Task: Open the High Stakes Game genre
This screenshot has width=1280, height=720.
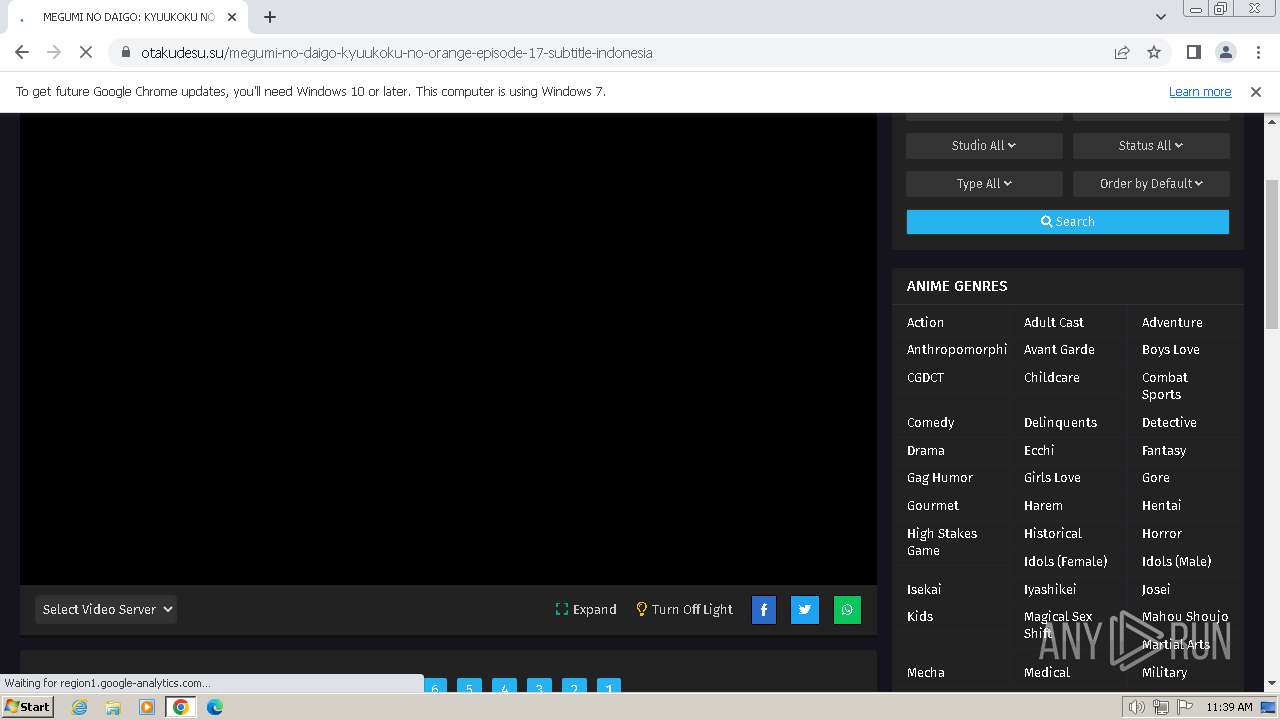Action: pyautogui.click(x=942, y=541)
